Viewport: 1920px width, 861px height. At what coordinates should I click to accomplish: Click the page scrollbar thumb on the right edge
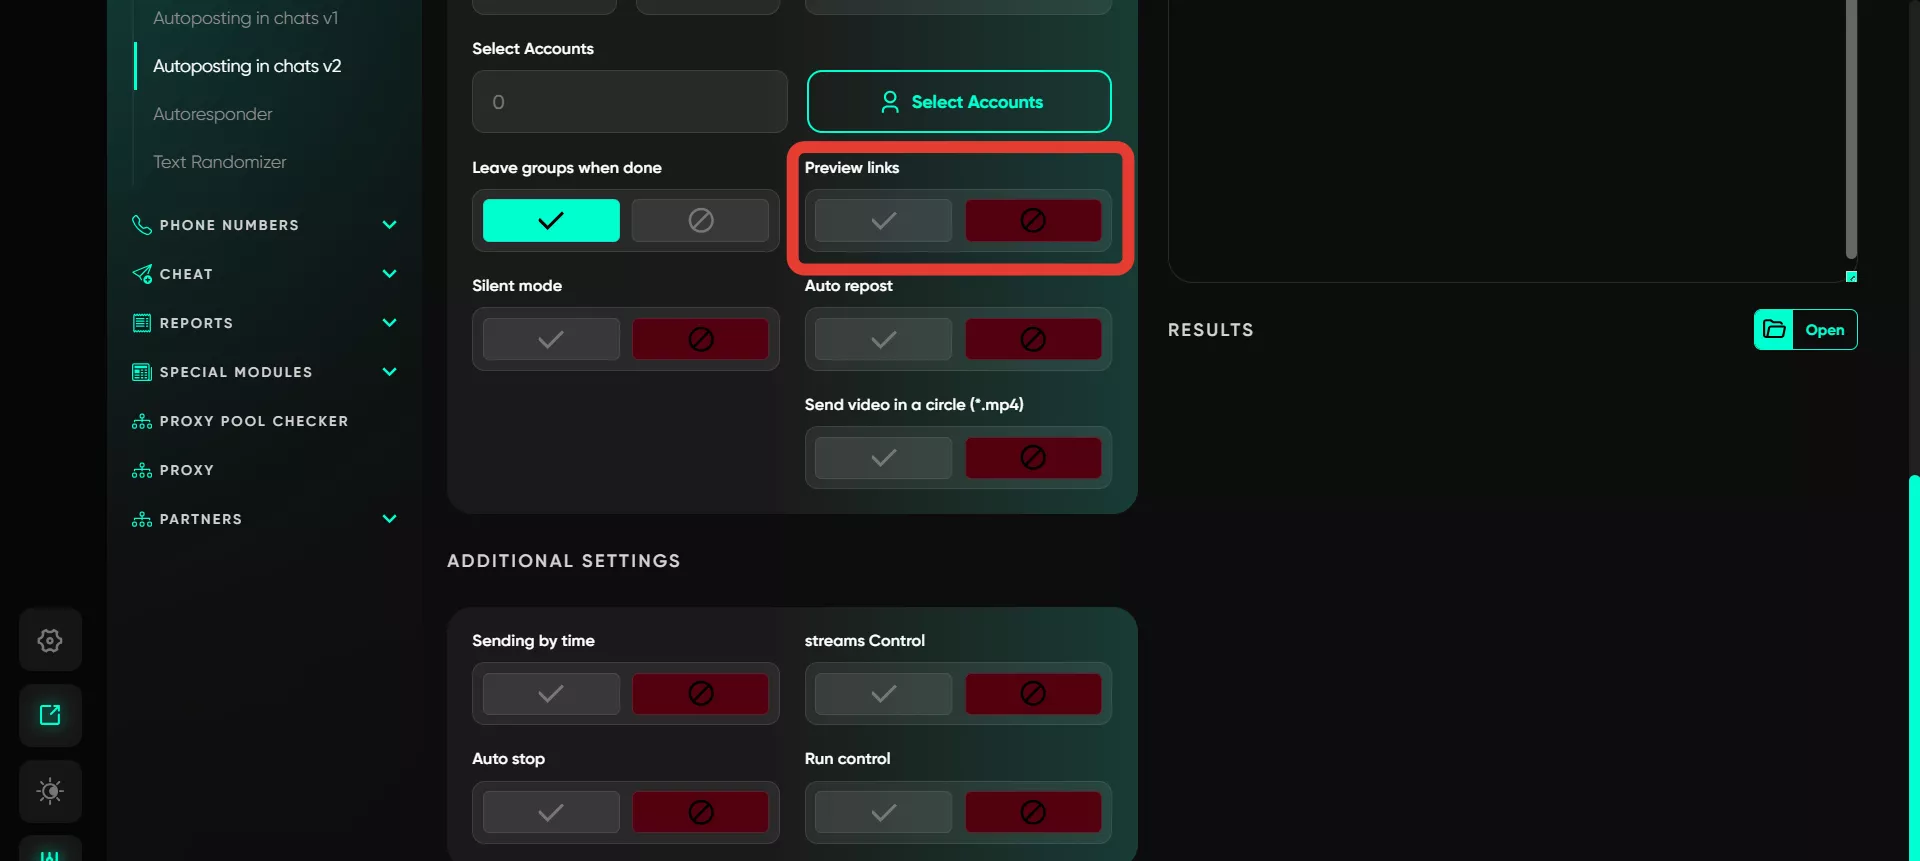[x=1914, y=668]
